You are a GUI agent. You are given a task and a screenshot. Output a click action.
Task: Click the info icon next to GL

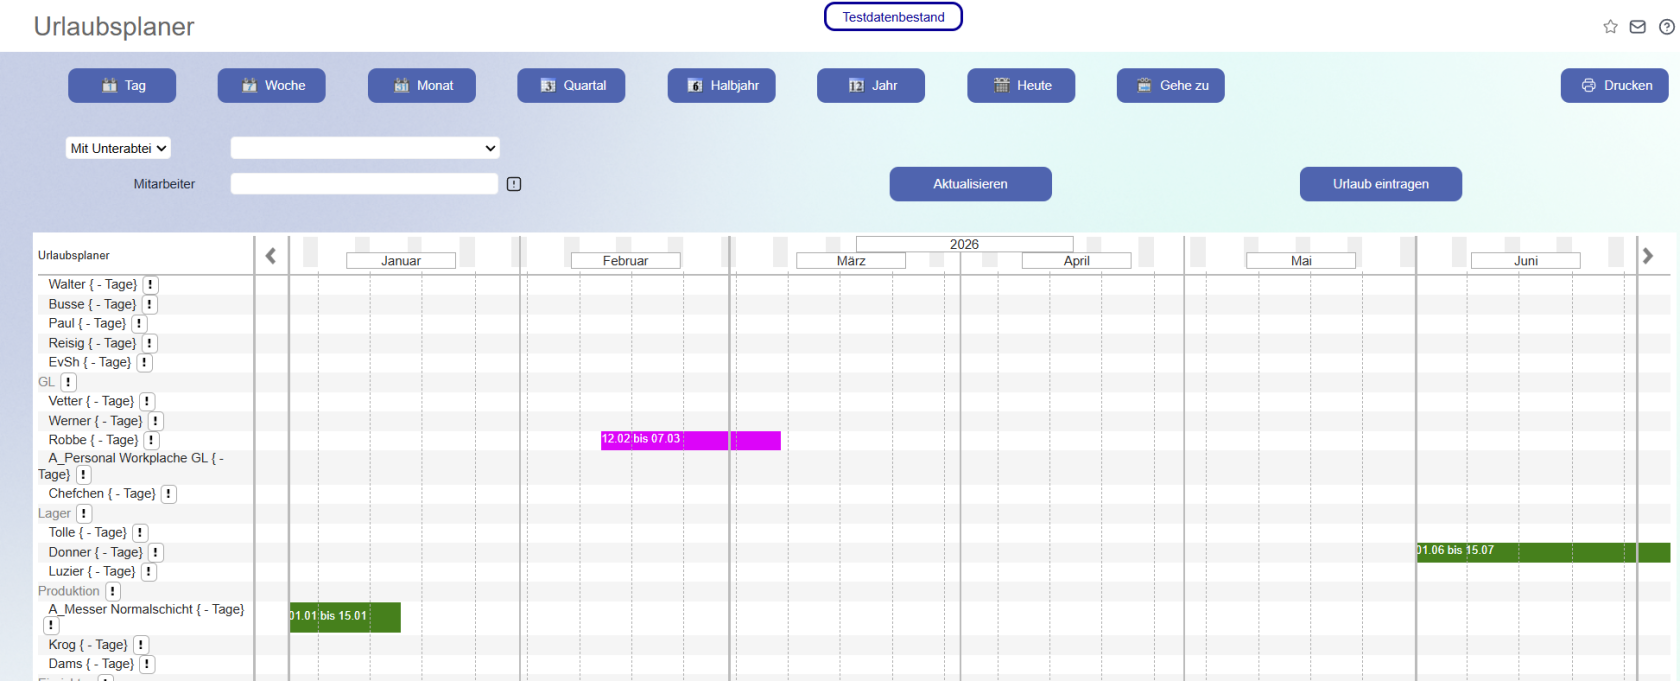click(68, 382)
